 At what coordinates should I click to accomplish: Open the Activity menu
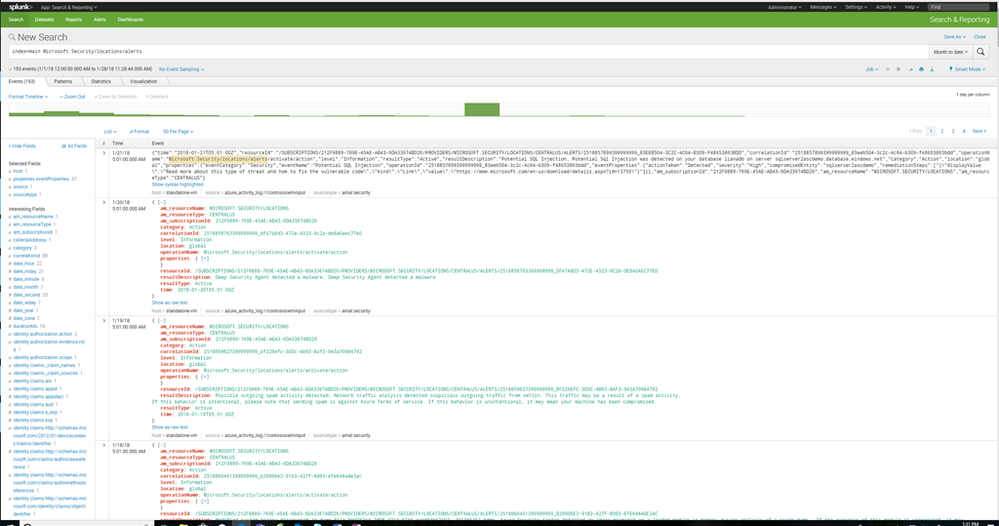pos(886,8)
